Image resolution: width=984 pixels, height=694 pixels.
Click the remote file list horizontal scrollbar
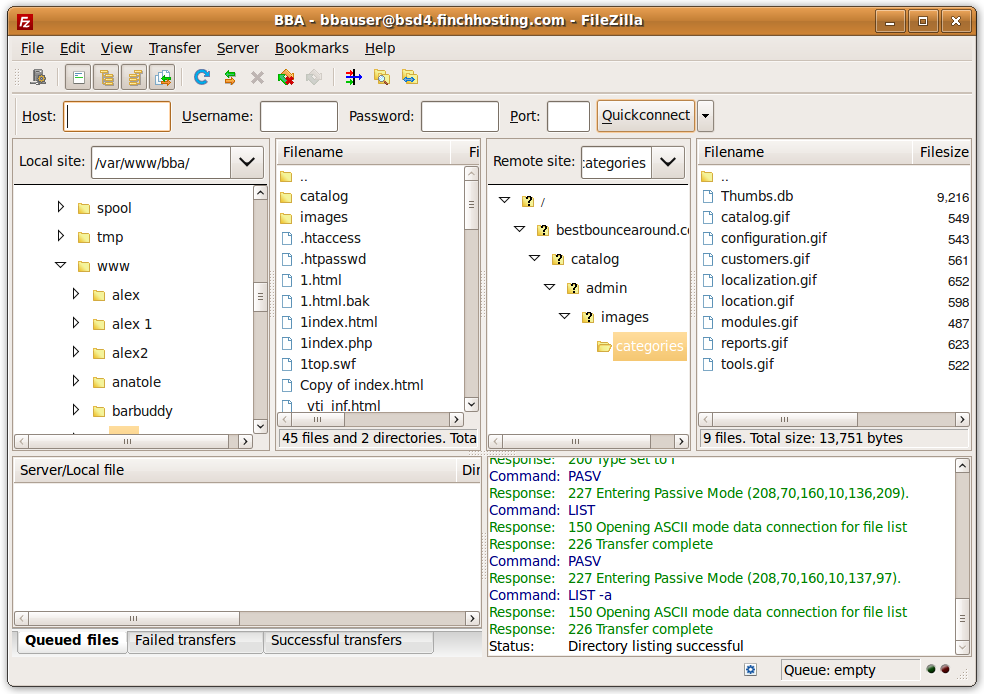(833, 419)
